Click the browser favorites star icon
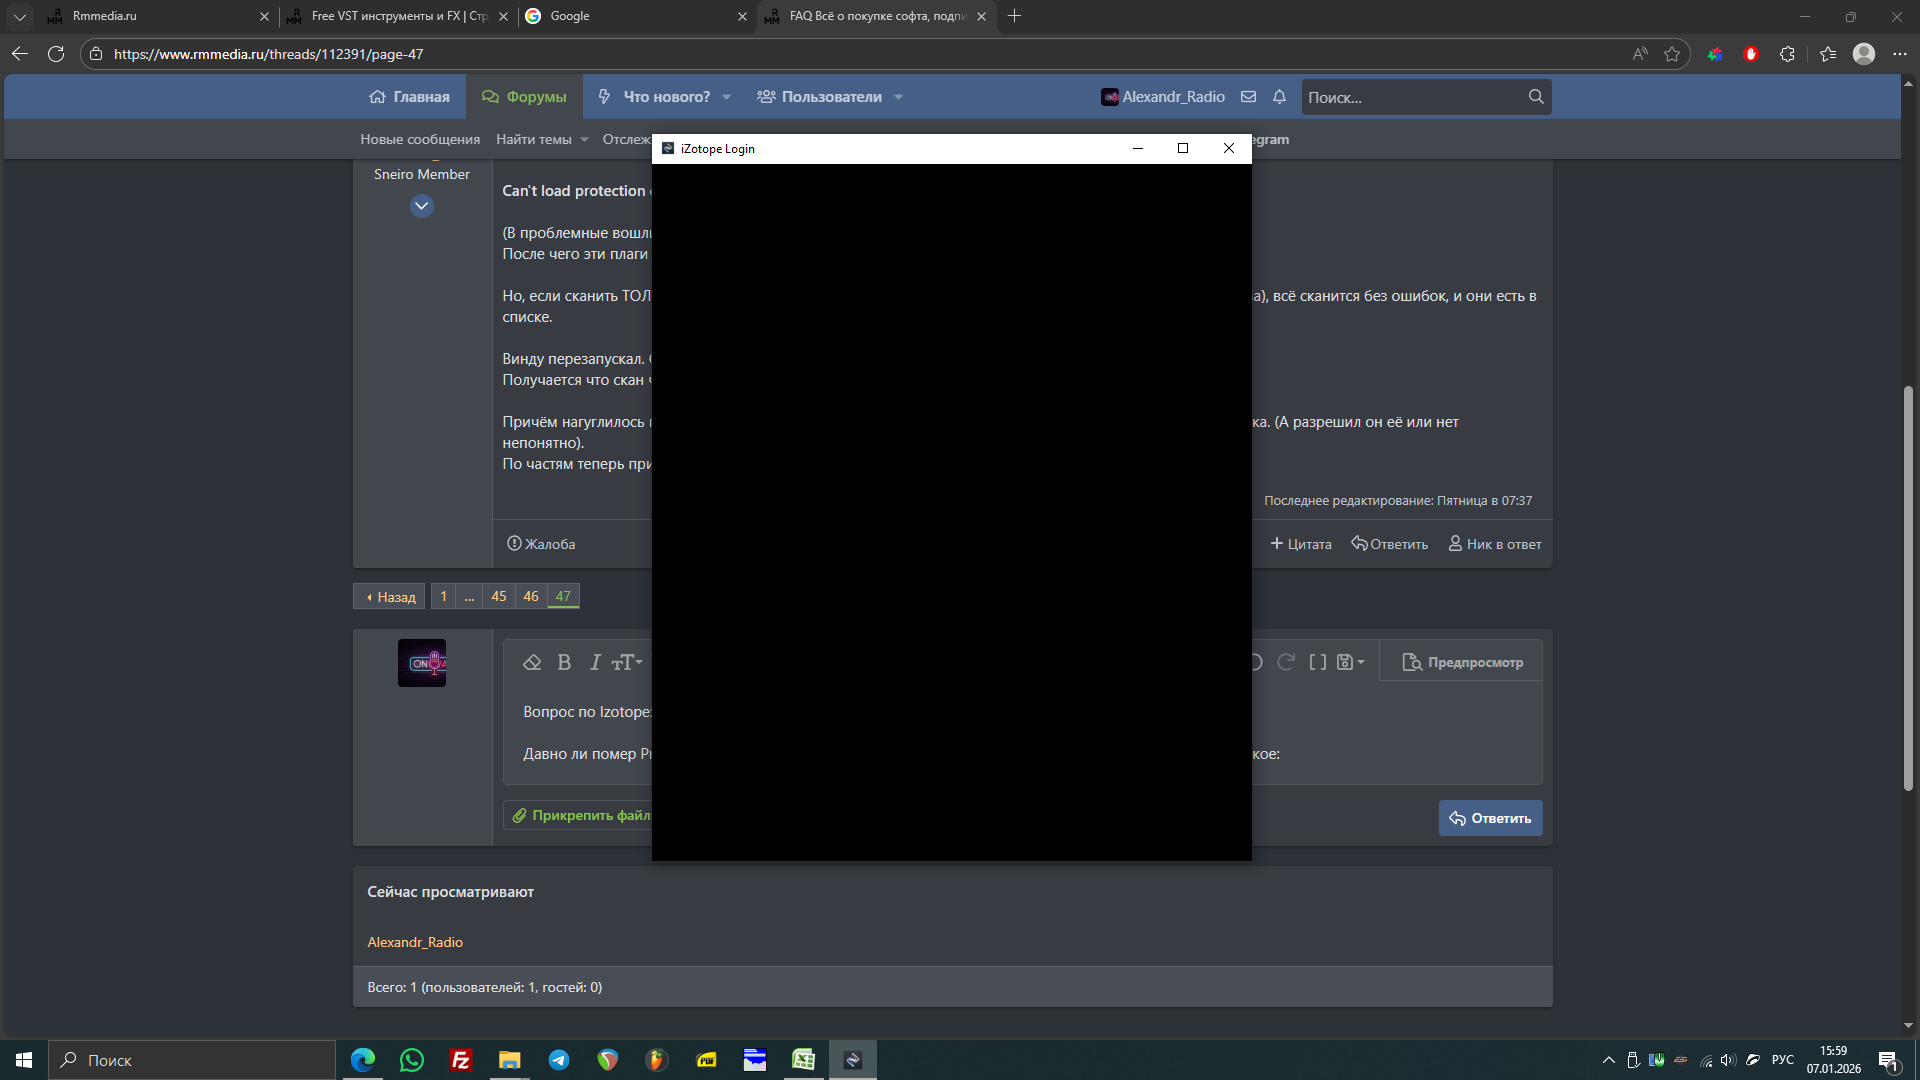Screen dimensions: 1920x1080 pos(1672,54)
